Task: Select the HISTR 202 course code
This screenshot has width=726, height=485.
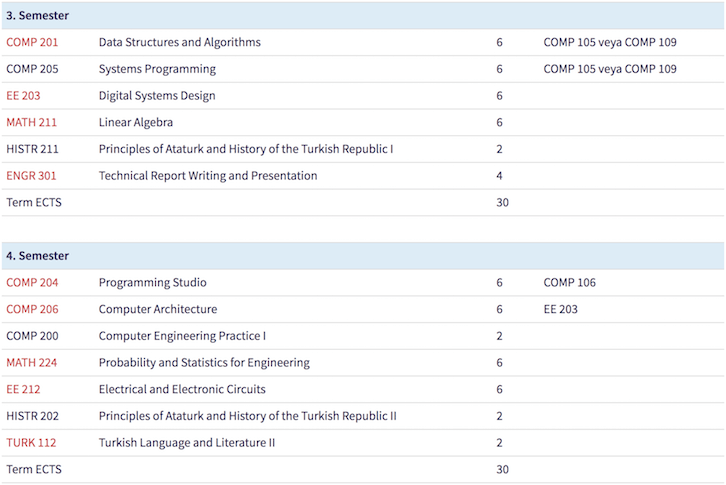Action: tap(33, 416)
